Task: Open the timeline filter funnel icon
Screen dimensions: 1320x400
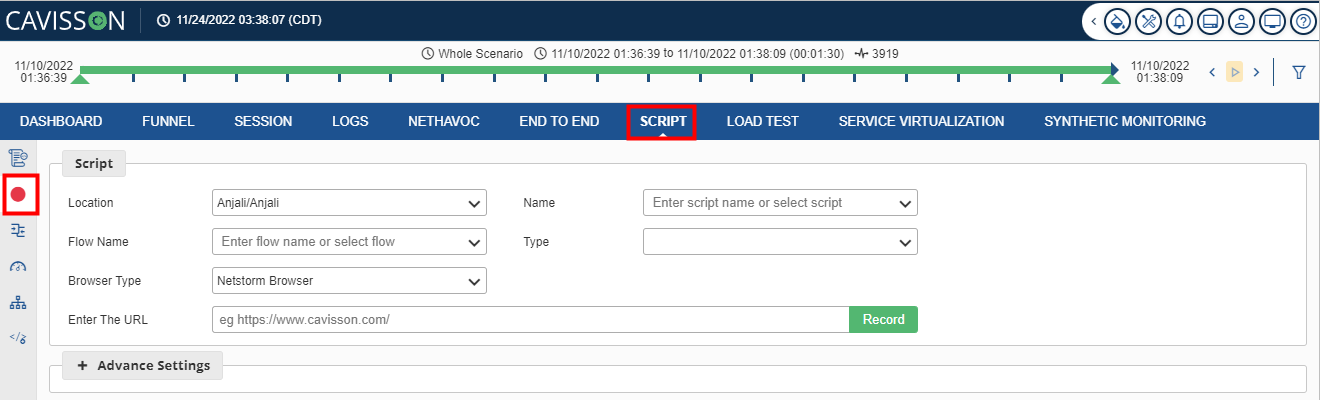Action: coord(1299,72)
